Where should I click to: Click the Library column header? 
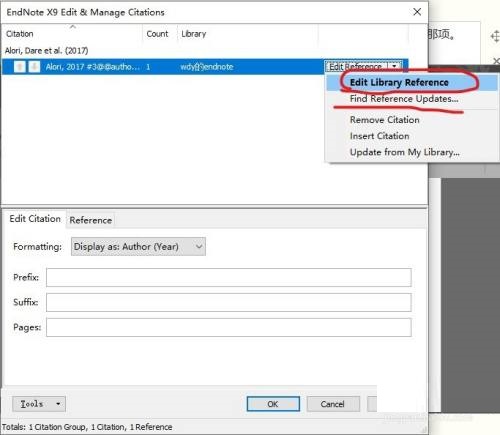coord(247,34)
